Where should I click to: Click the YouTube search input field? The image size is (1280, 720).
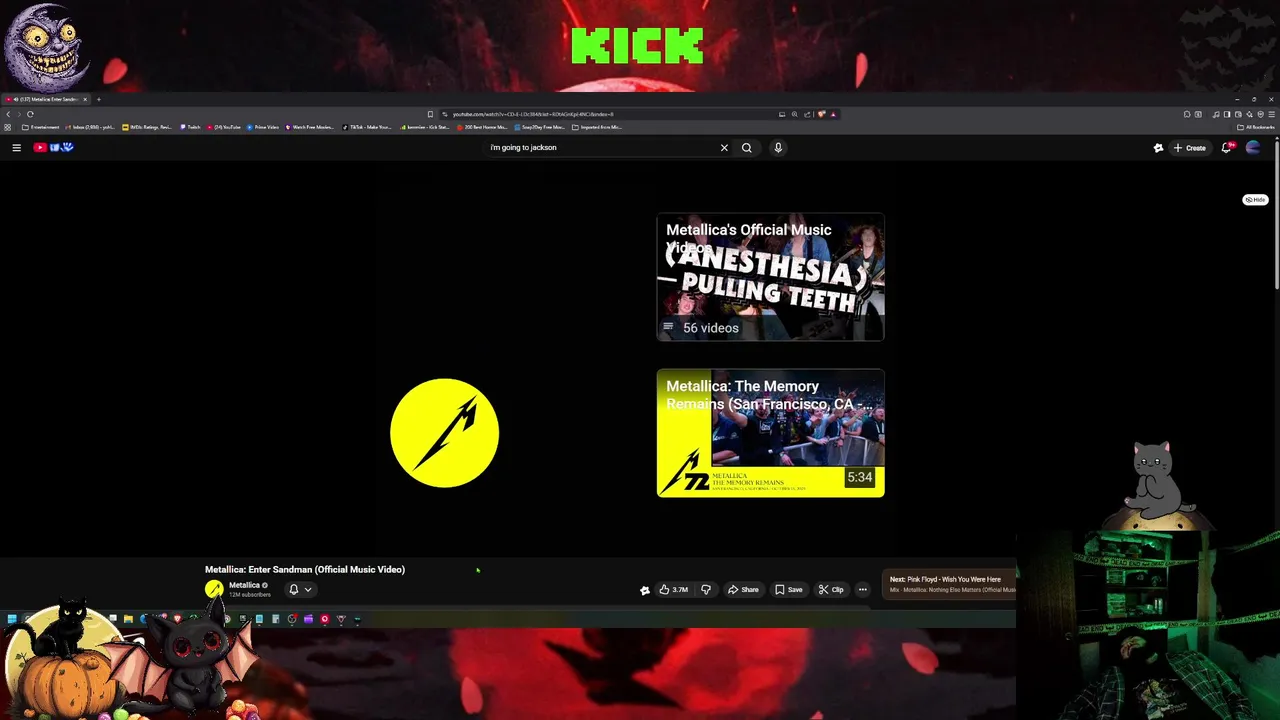pyautogui.click(x=600, y=147)
